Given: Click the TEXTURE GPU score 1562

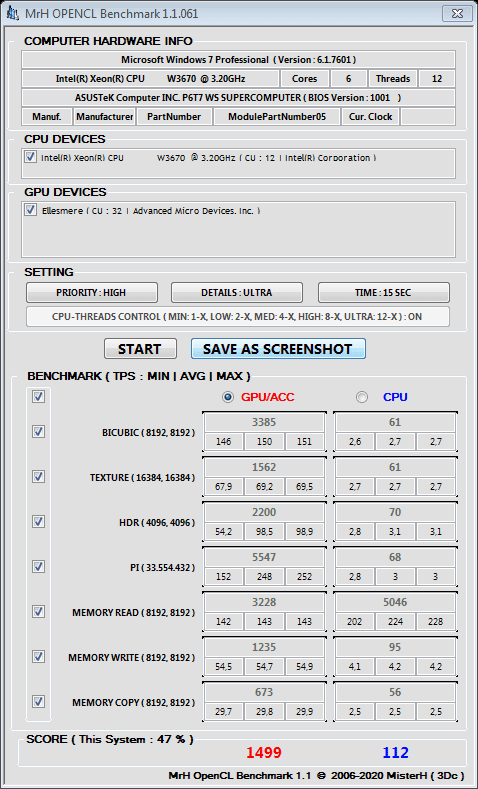Looking at the screenshot, I should click(264, 467).
